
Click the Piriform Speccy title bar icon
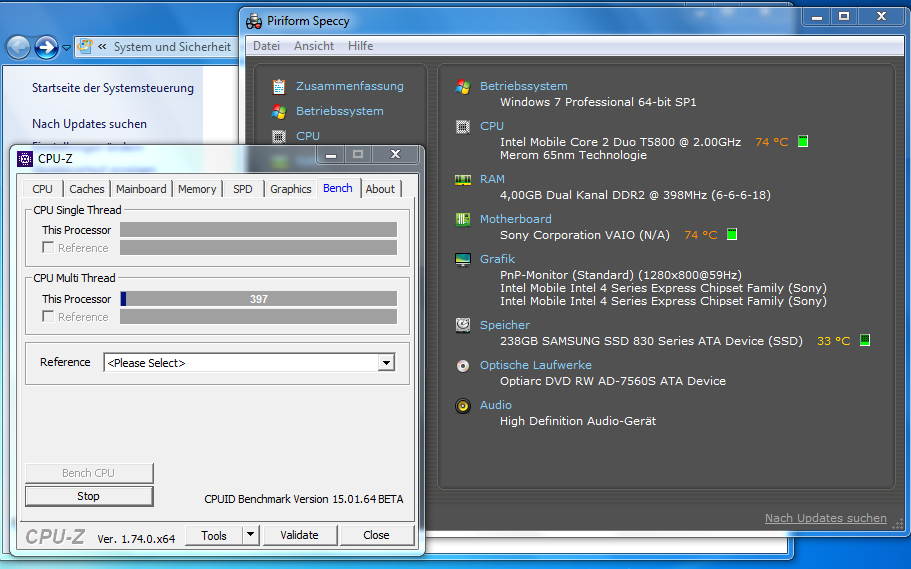(x=254, y=22)
